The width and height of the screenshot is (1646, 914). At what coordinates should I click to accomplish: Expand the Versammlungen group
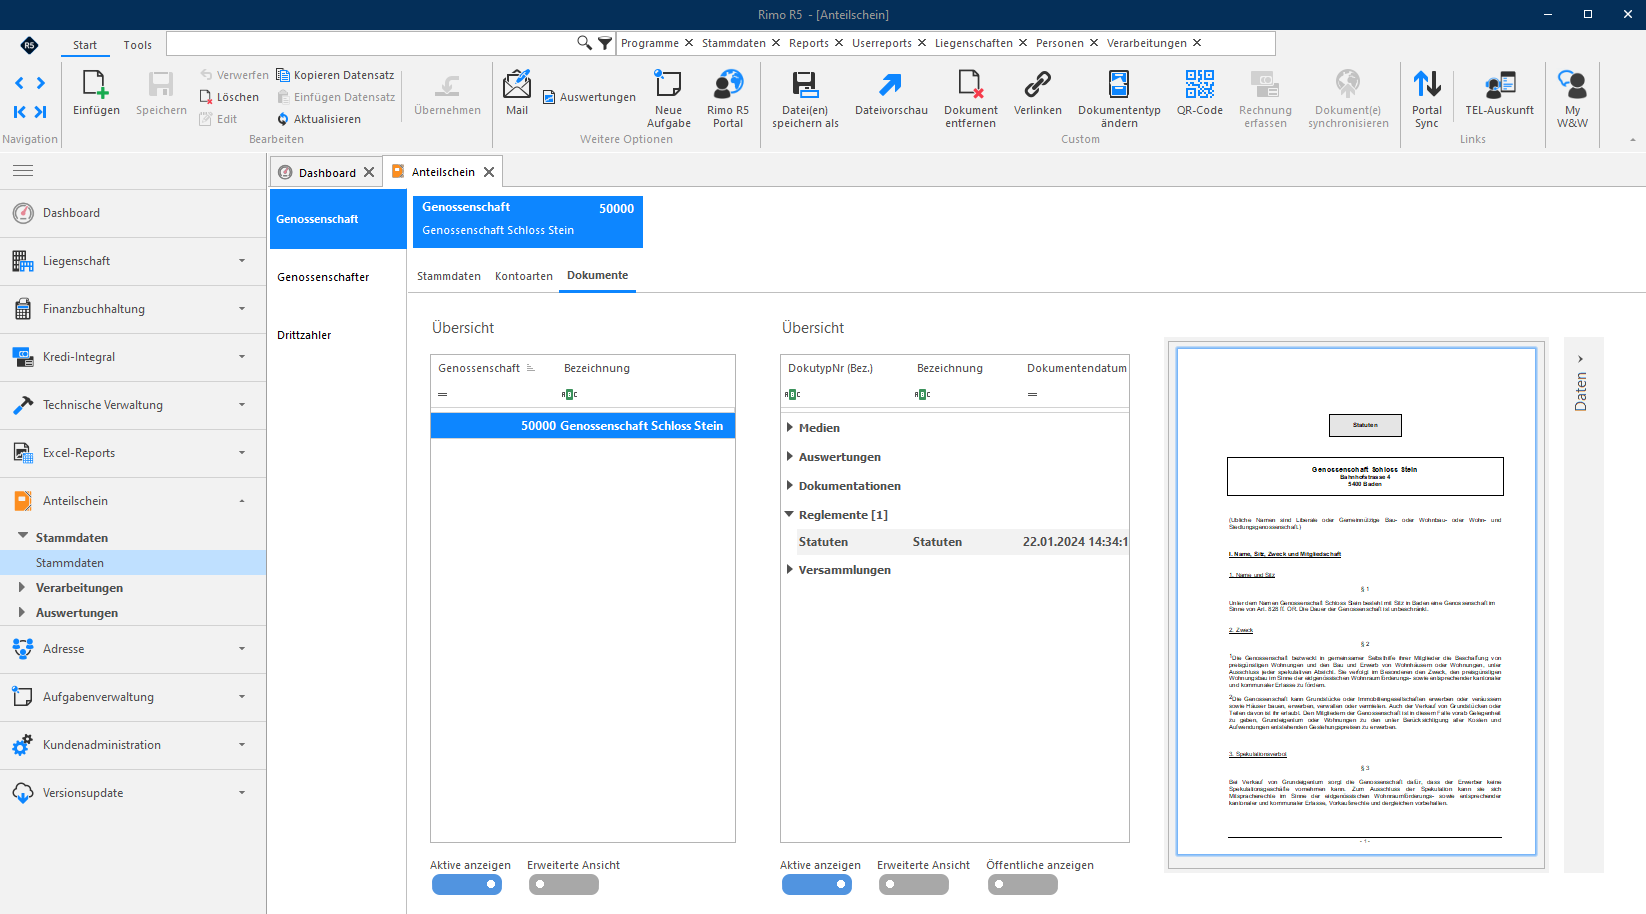point(790,570)
